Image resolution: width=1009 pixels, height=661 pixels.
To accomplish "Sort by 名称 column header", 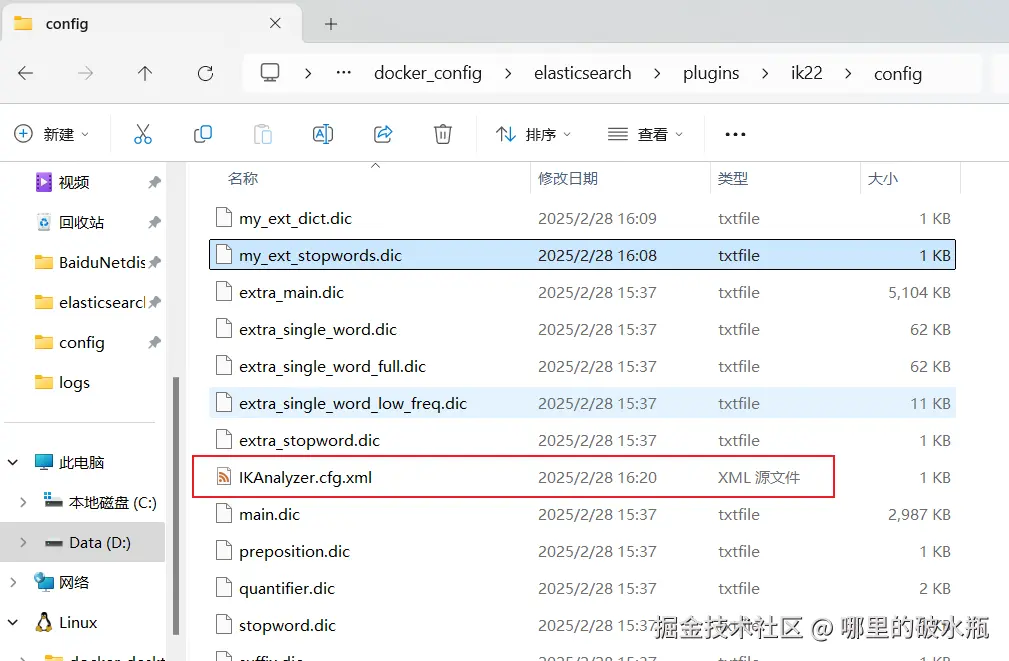I will [243, 178].
